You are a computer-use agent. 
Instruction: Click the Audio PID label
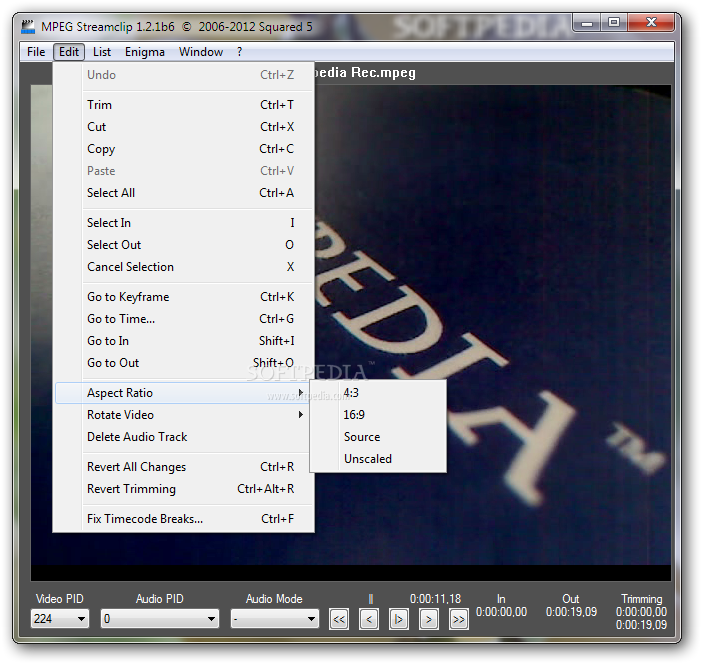click(x=160, y=599)
